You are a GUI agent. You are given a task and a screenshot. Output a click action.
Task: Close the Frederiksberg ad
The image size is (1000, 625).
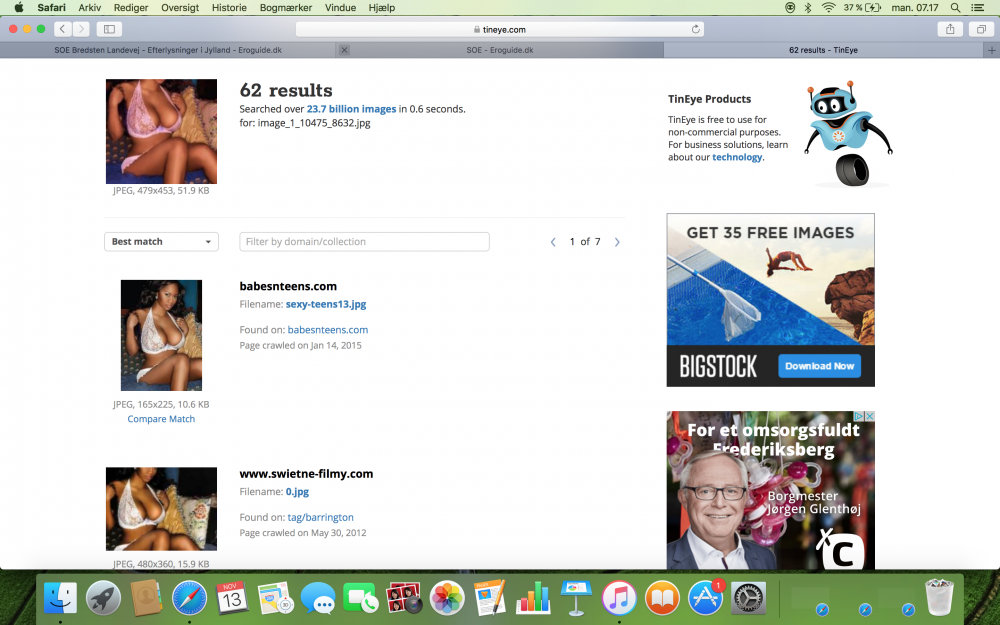pyautogui.click(x=869, y=416)
